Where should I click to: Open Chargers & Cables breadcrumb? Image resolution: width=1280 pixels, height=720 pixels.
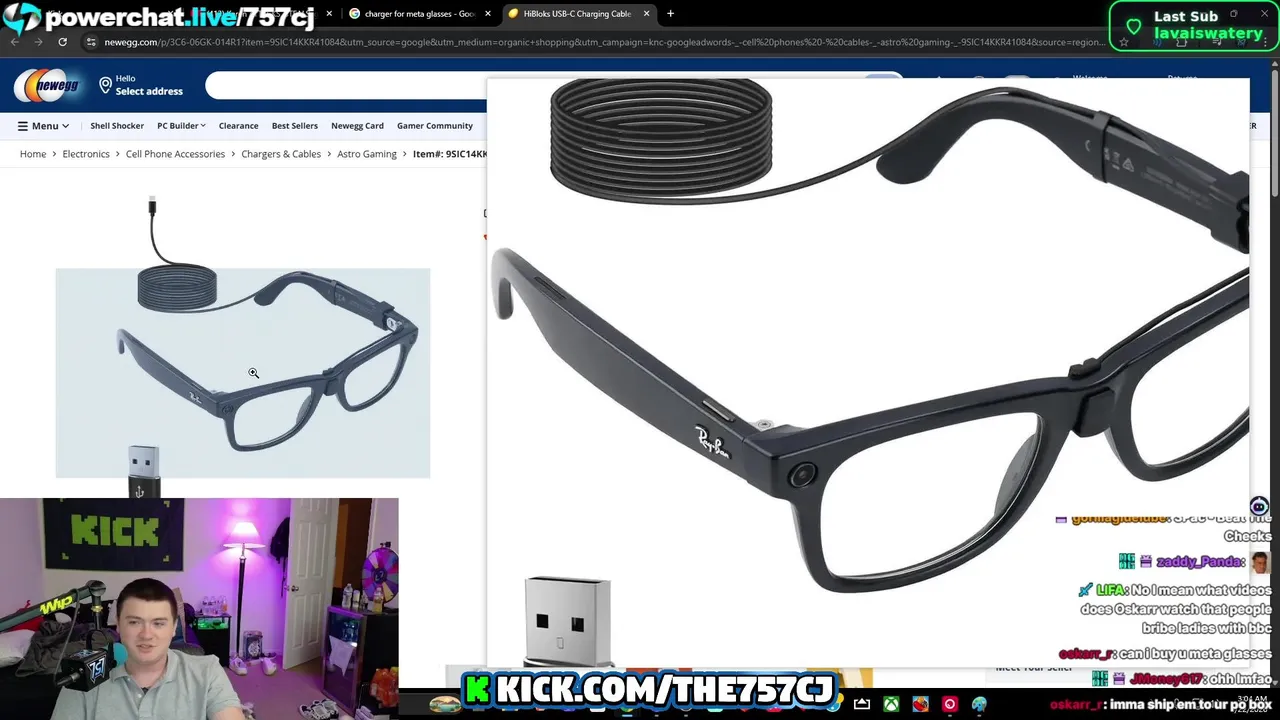tap(281, 154)
